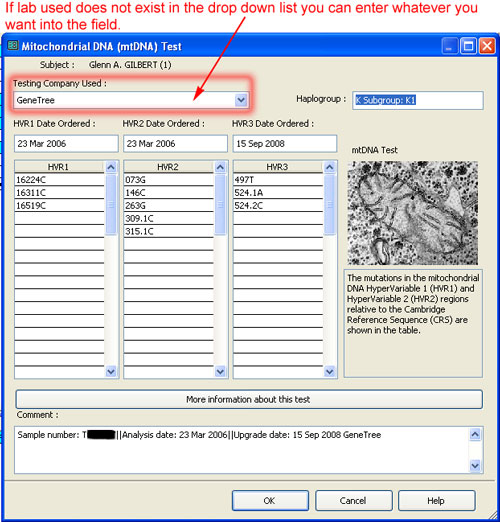The height and width of the screenshot is (522, 500).
Task: Click the first empty HVR1 row below 16519C
Action: tap(59, 219)
